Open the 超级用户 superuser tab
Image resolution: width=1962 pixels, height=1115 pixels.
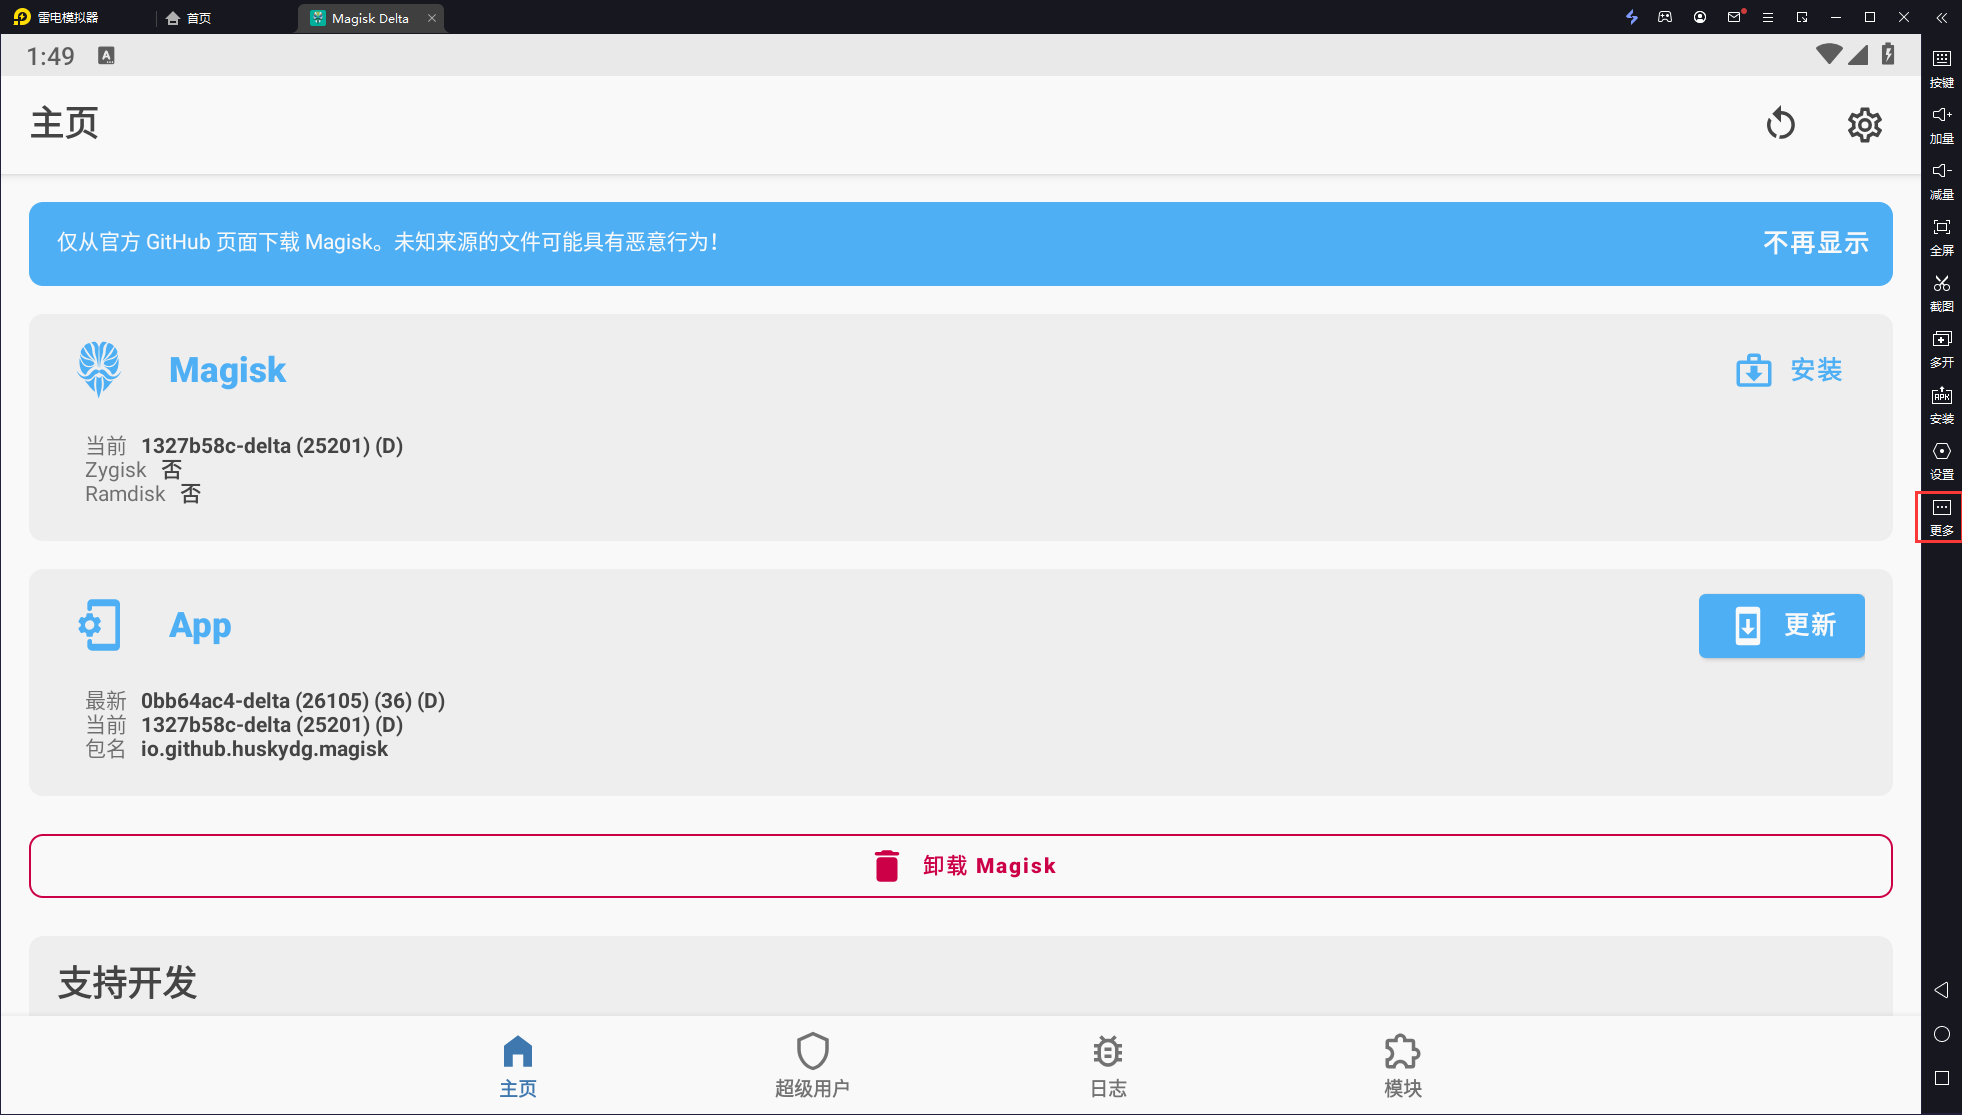pyautogui.click(x=812, y=1067)
